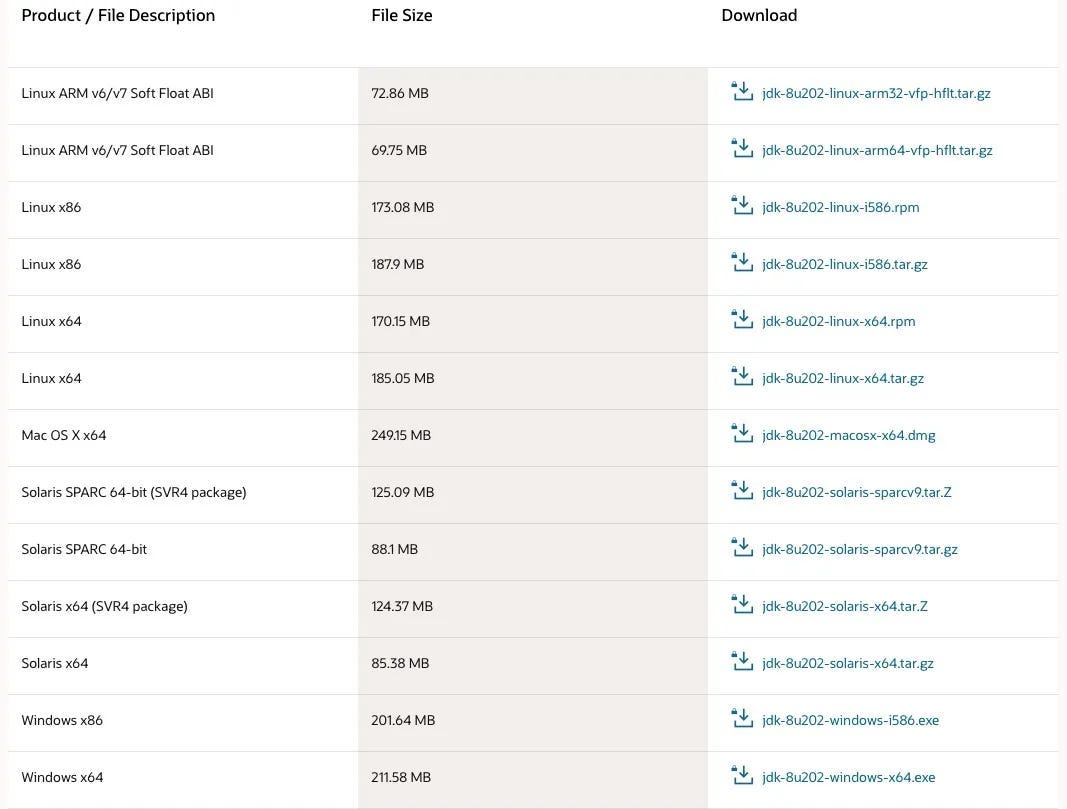
Task: Click download icon for jdk-8u202-windows-i586.exe
Action: pyautogui.click(x=742, y=719)
